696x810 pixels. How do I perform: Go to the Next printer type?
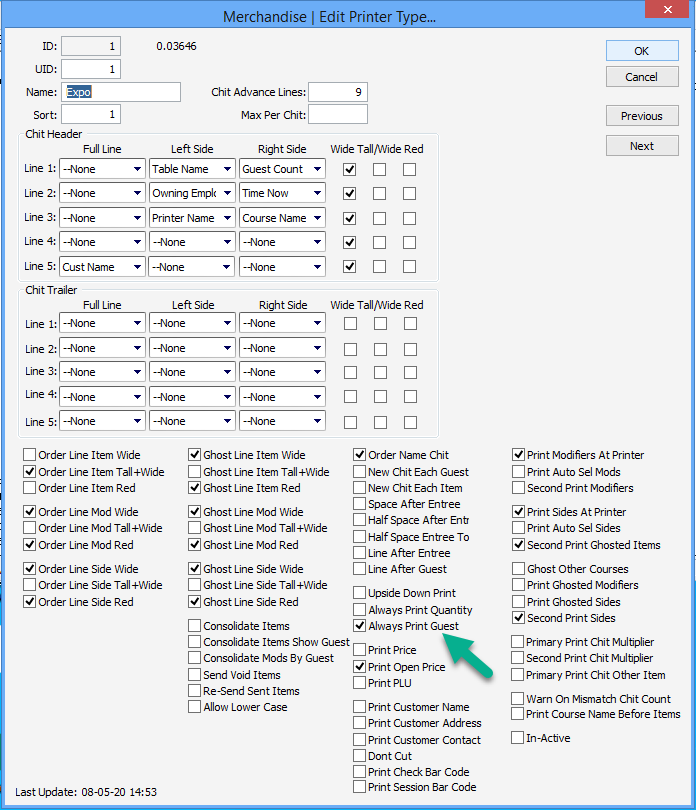642,146
